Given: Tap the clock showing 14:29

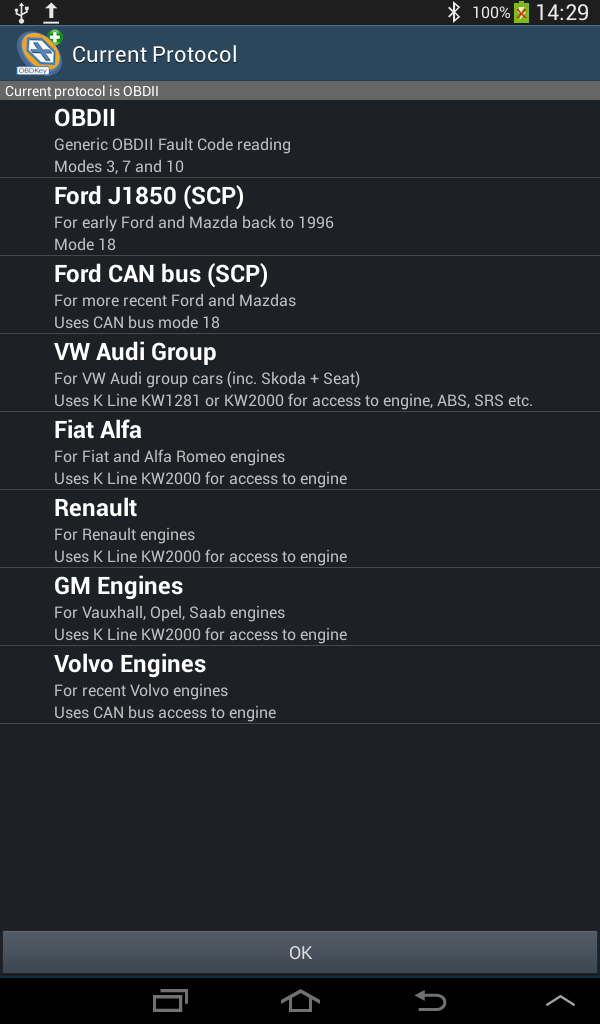Looking at the screenshot, I should pyautogui.click(x=562, y=12).
